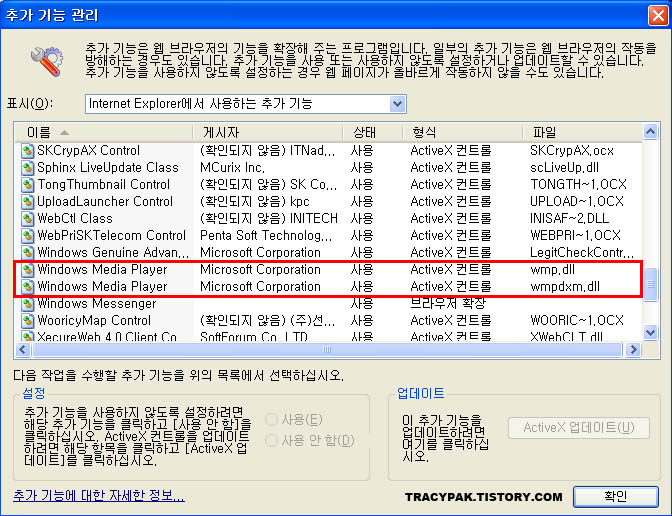Close the 추가 기능 관리 dialog

click(657, 15)
